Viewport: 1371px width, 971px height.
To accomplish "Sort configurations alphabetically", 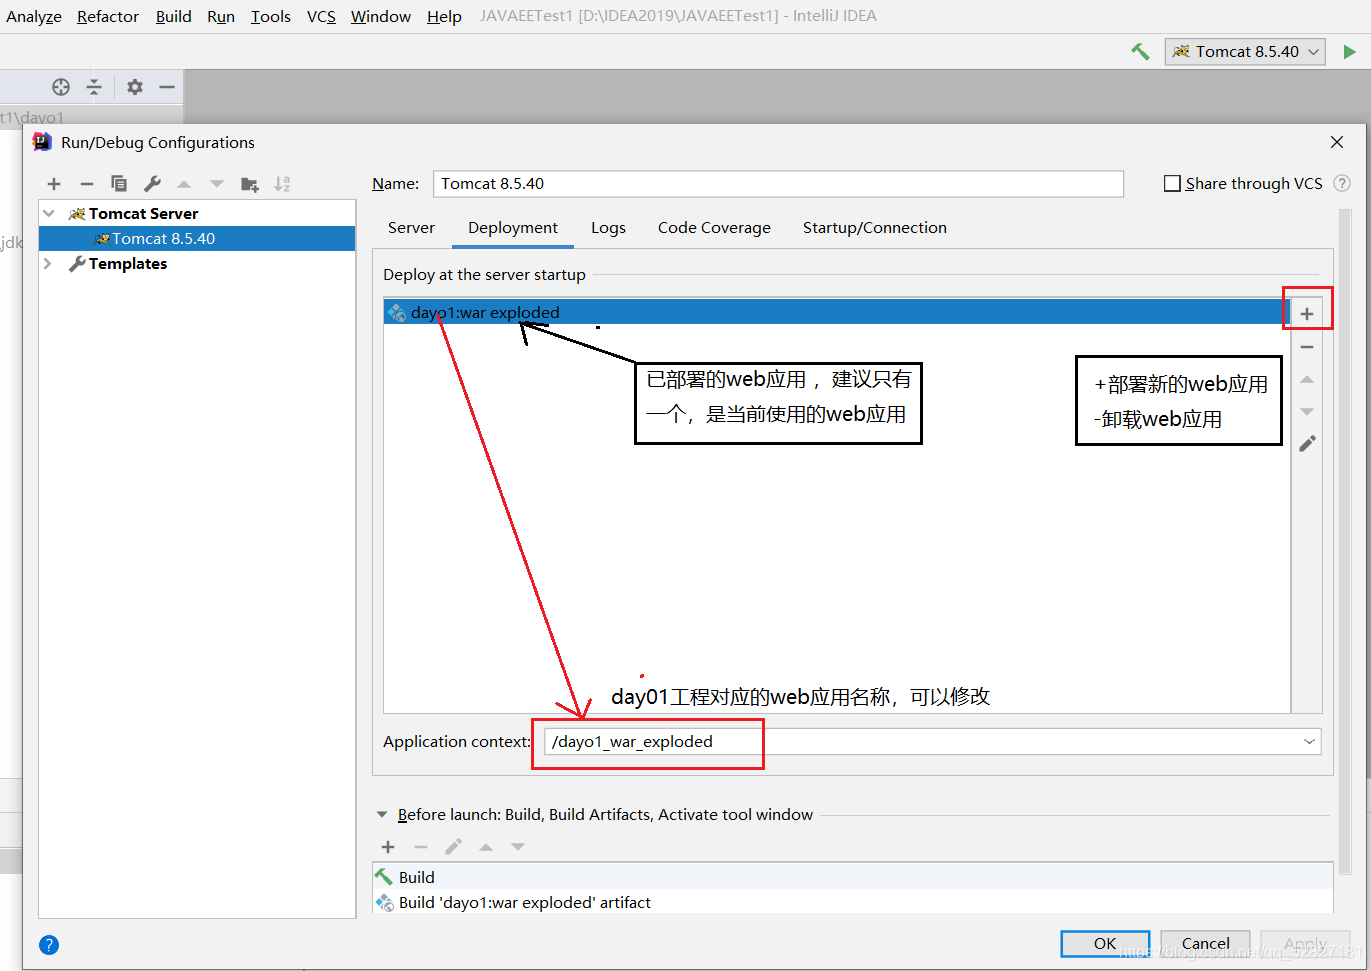I will [282, 184].
